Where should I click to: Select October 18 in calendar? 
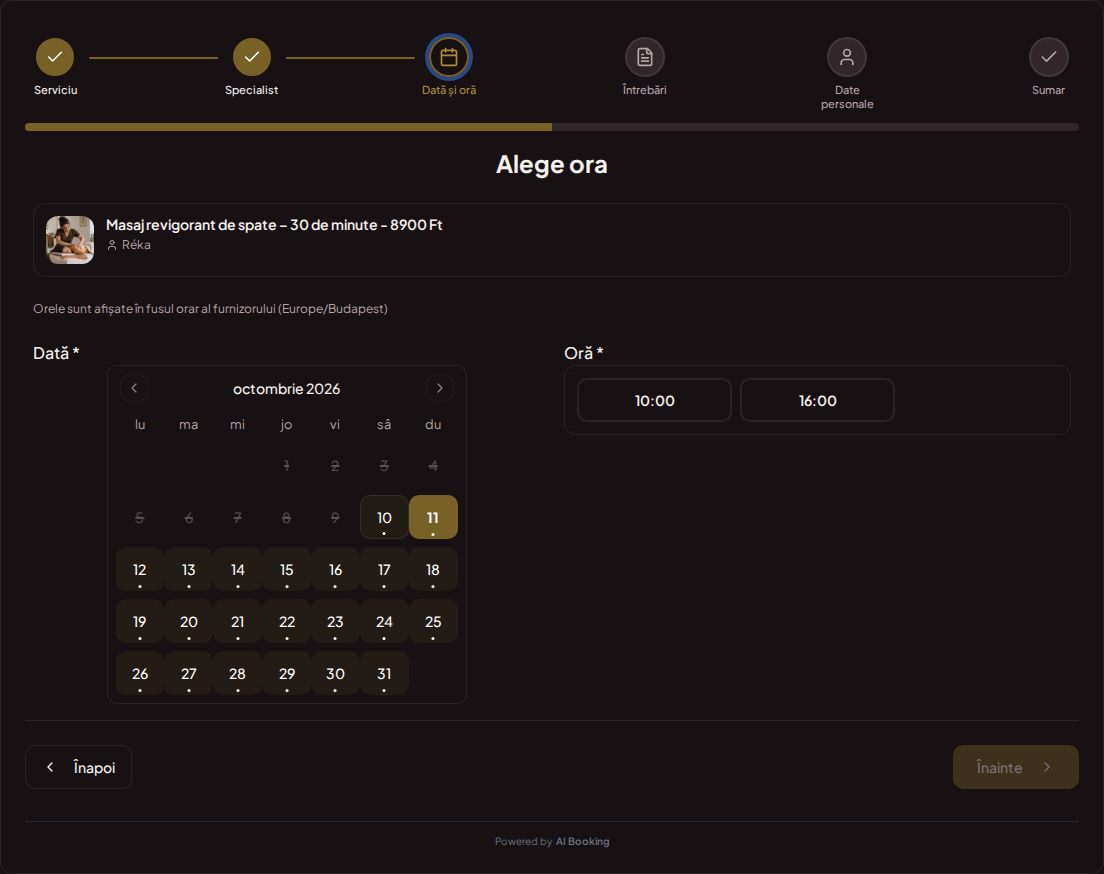point(433,570)
